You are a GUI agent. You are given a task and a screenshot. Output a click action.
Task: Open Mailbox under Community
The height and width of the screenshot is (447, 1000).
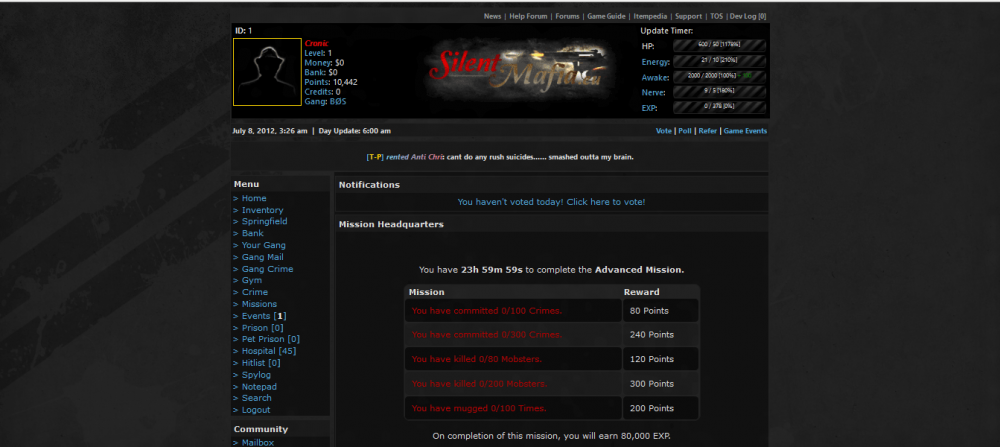tap(257, 442)
